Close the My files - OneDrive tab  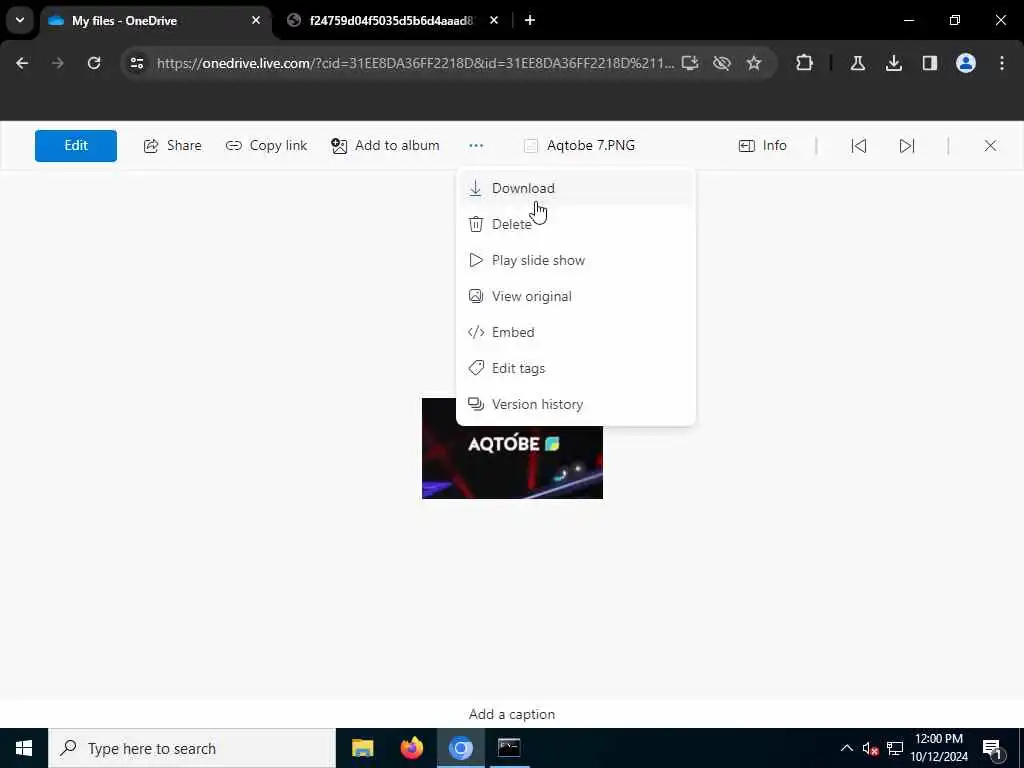(x=256, y=20)
